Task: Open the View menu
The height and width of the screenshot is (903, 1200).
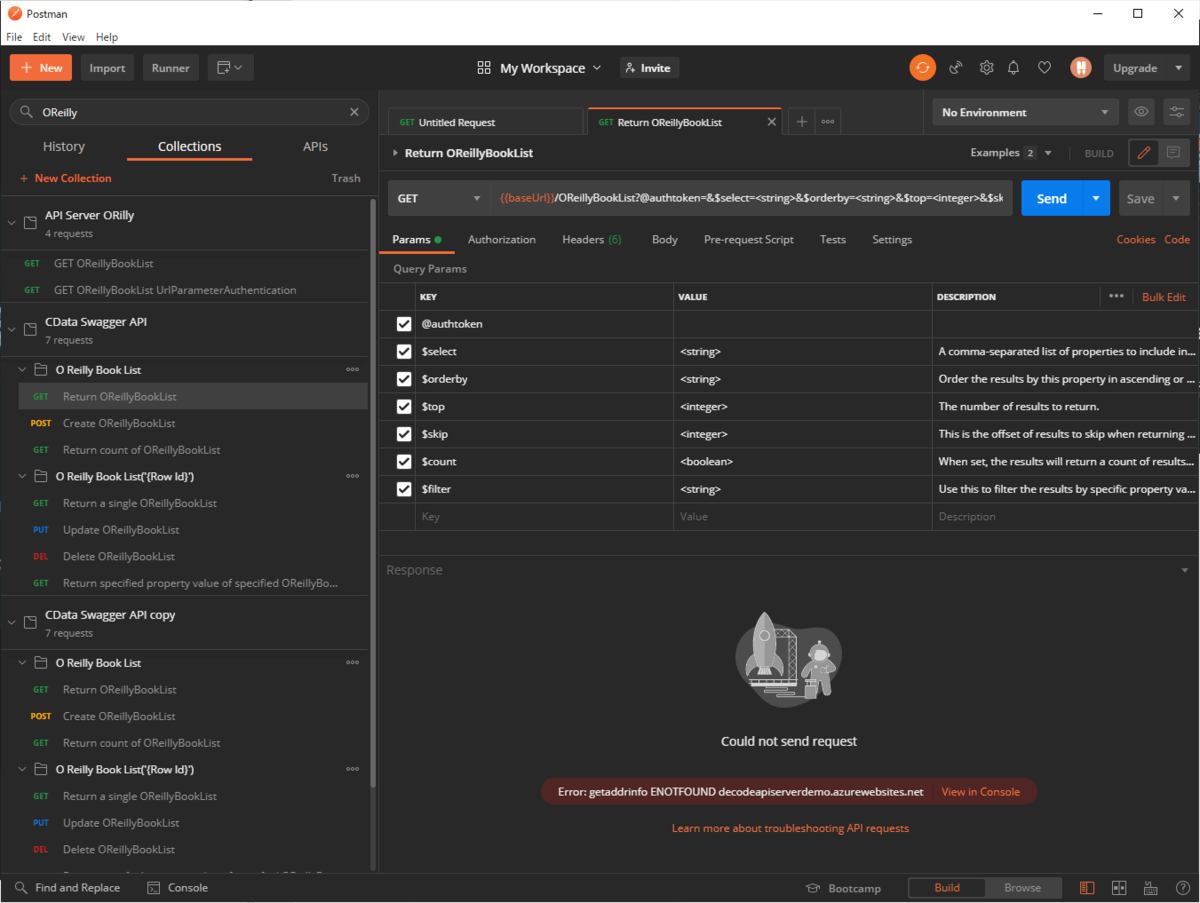Action: (73, 37)
